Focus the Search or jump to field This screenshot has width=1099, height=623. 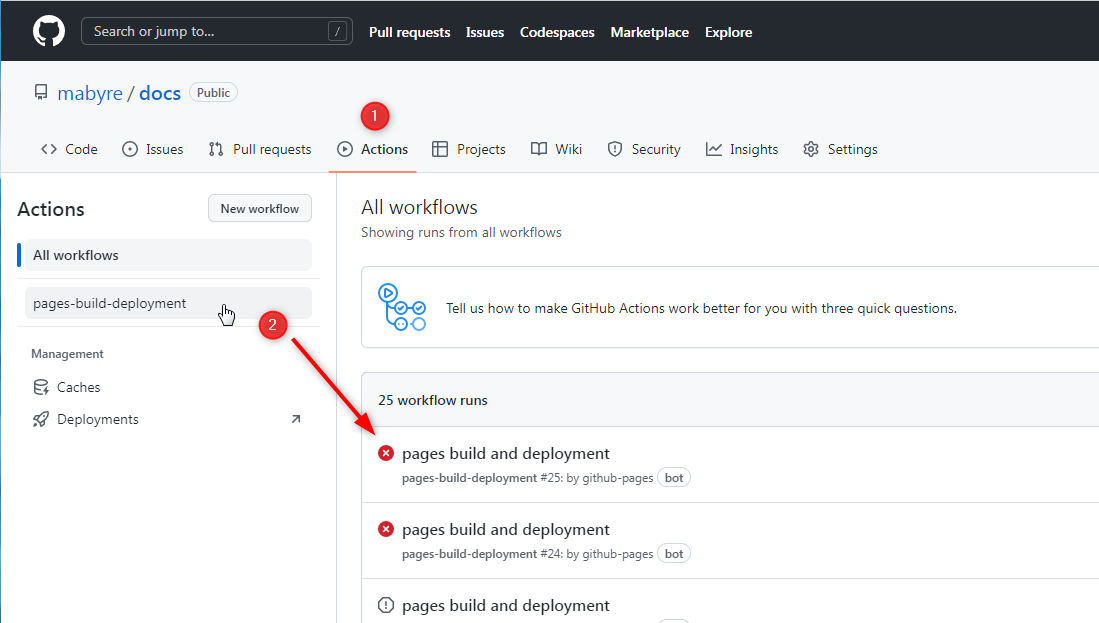[217, 32]
